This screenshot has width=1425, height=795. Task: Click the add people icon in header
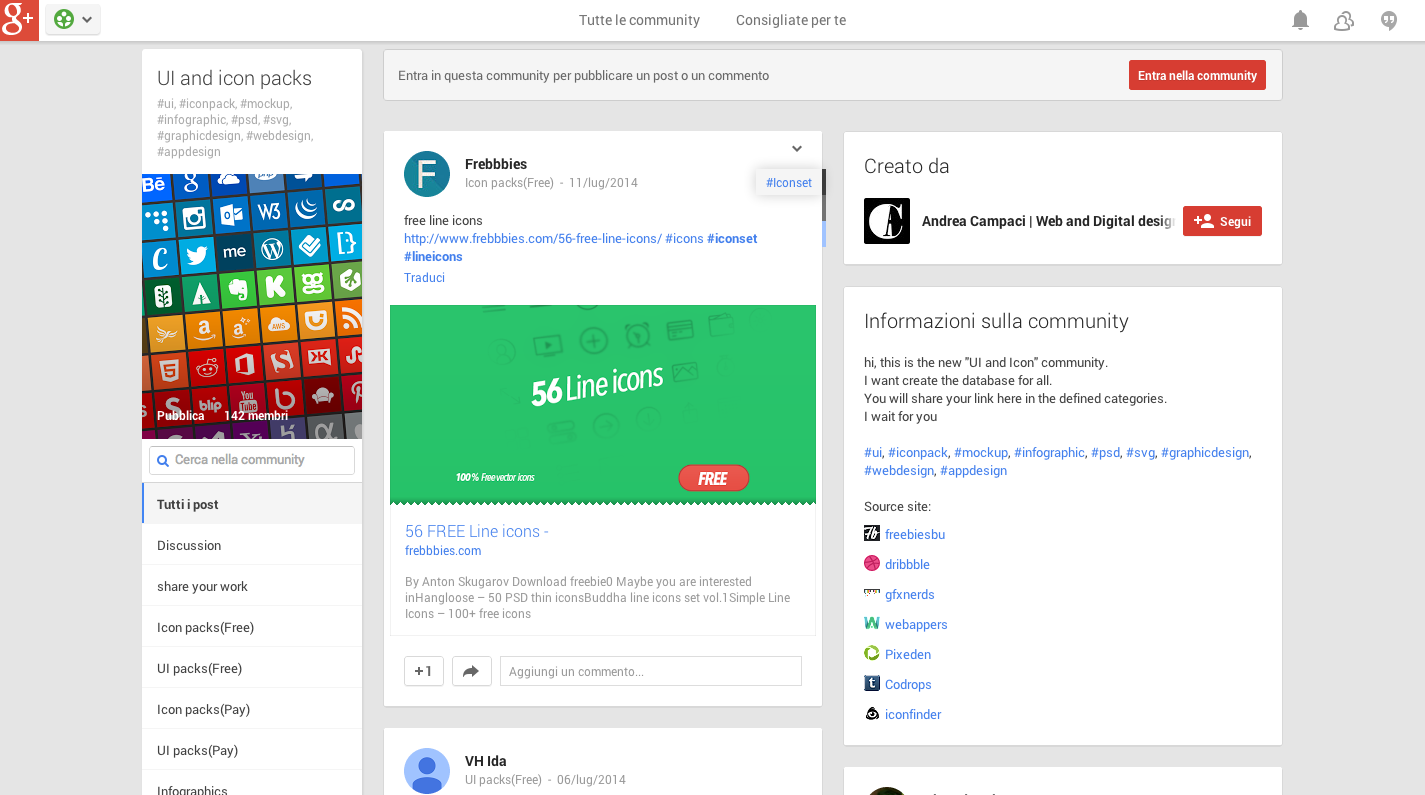coord(1344,20)
